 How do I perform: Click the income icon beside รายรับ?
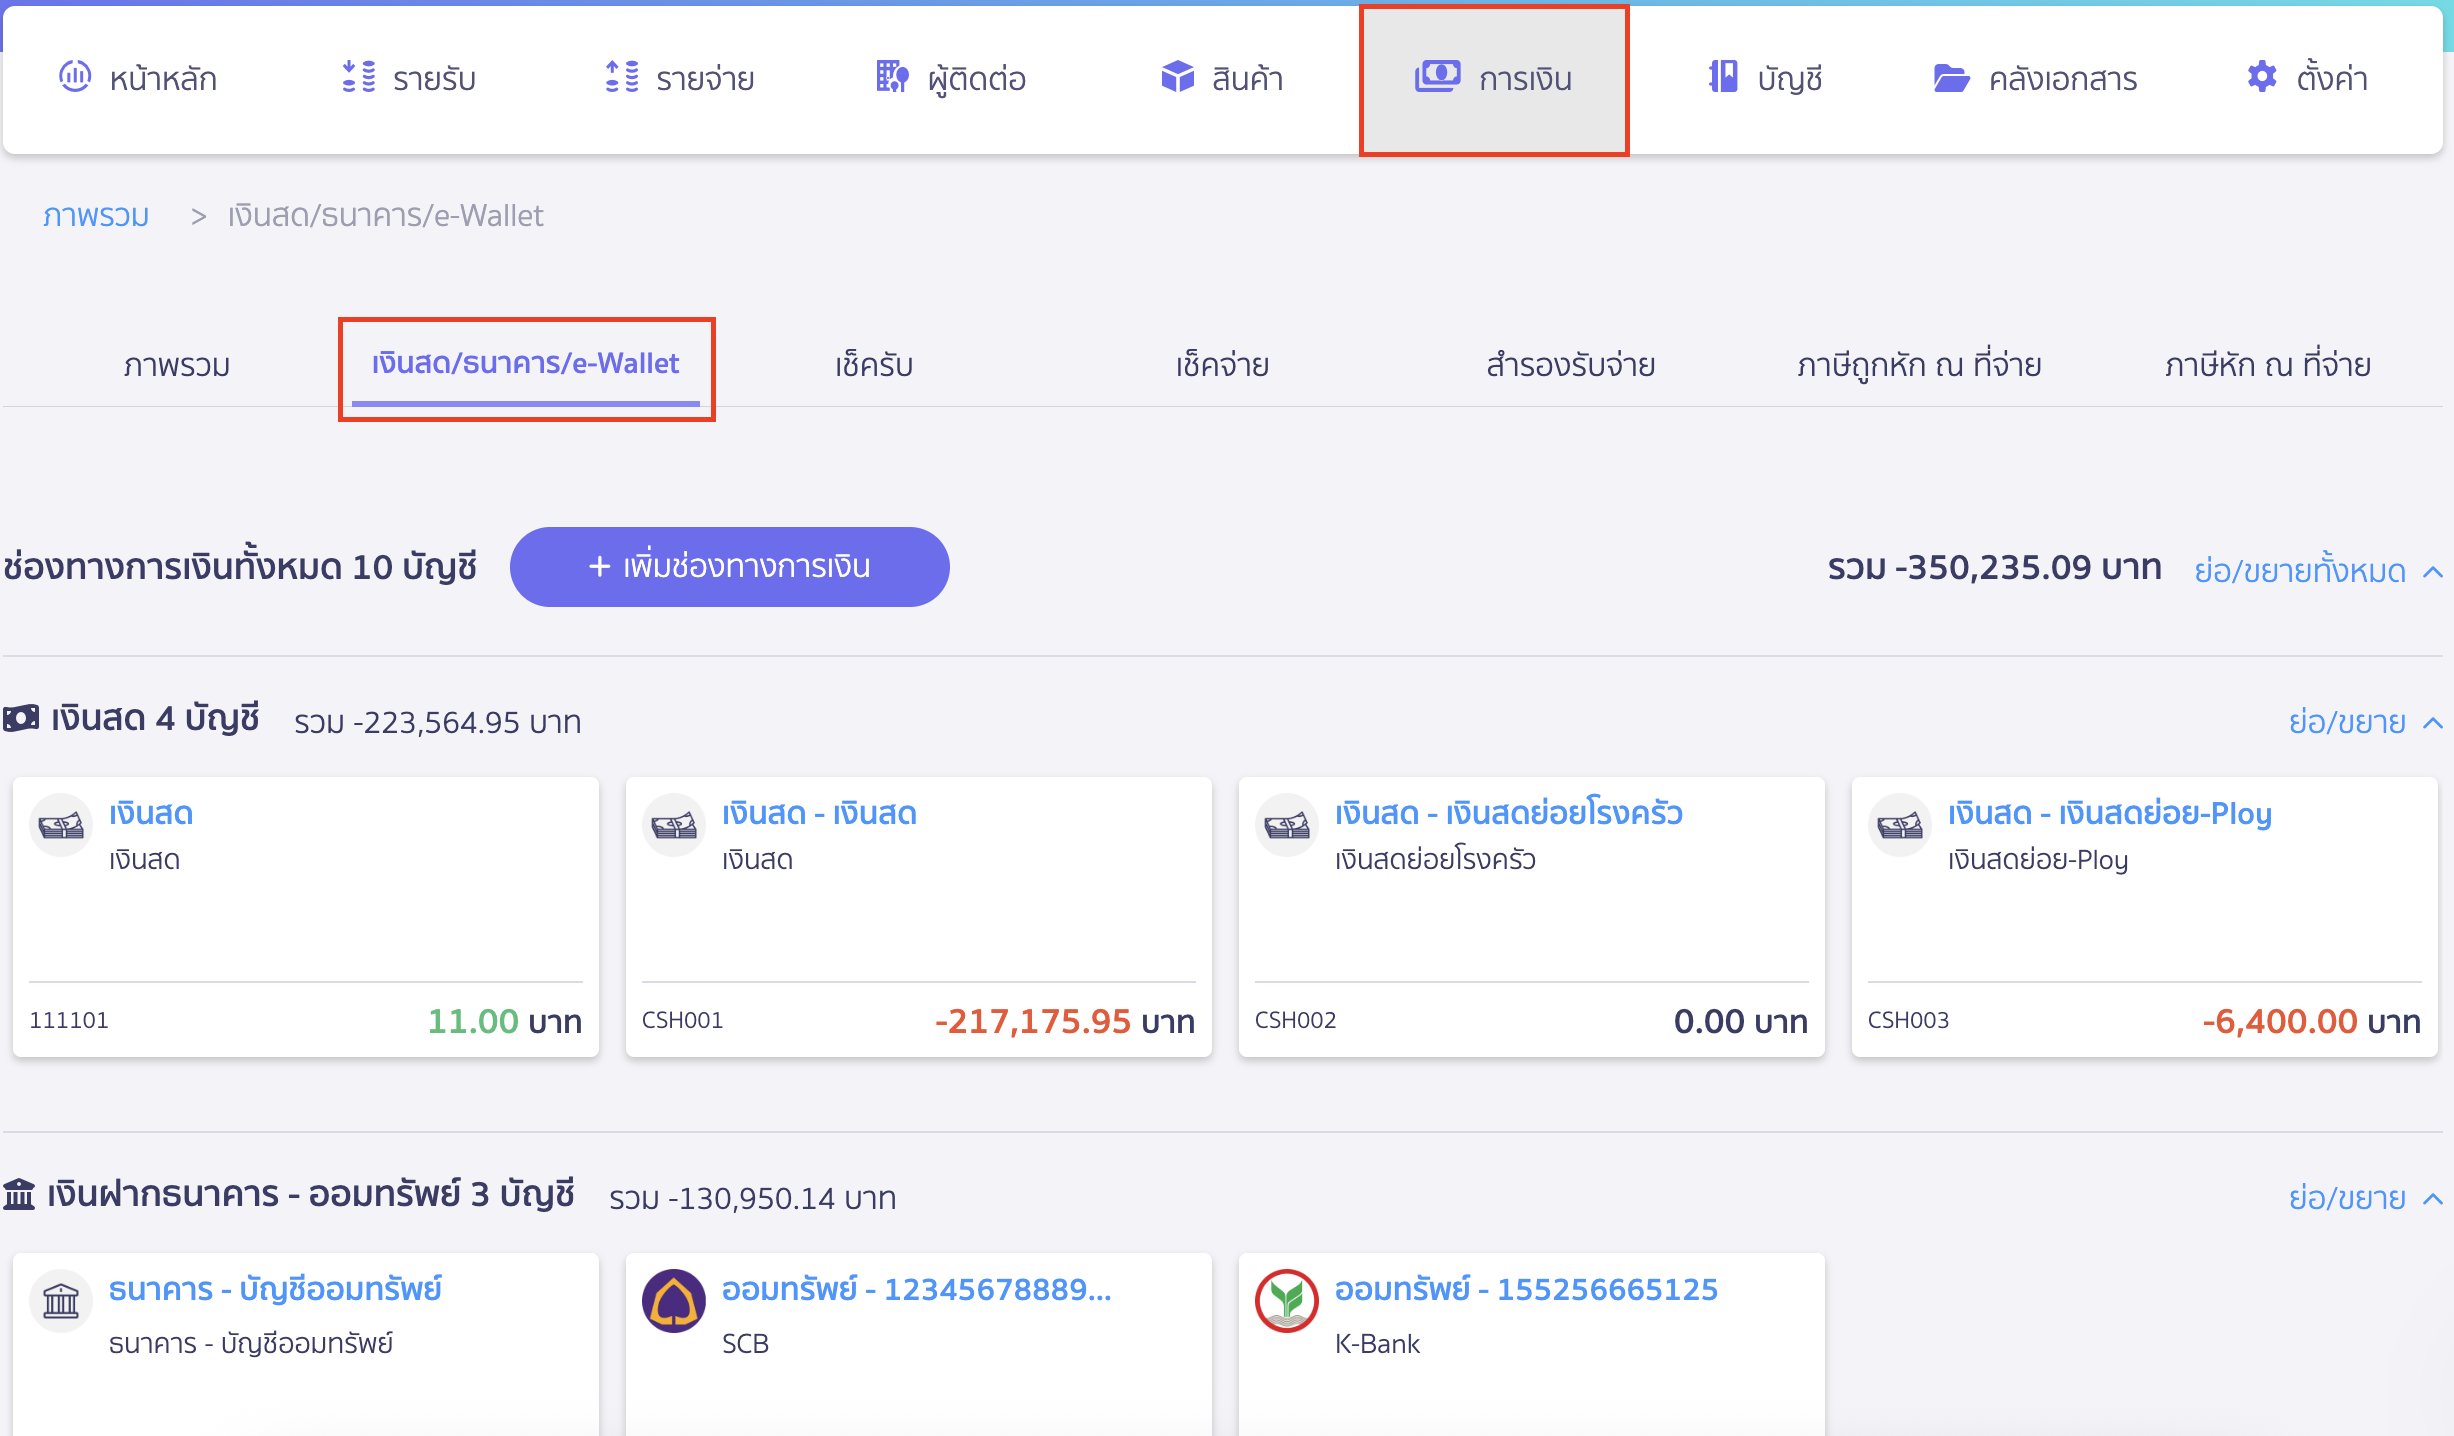click(358, 77)
